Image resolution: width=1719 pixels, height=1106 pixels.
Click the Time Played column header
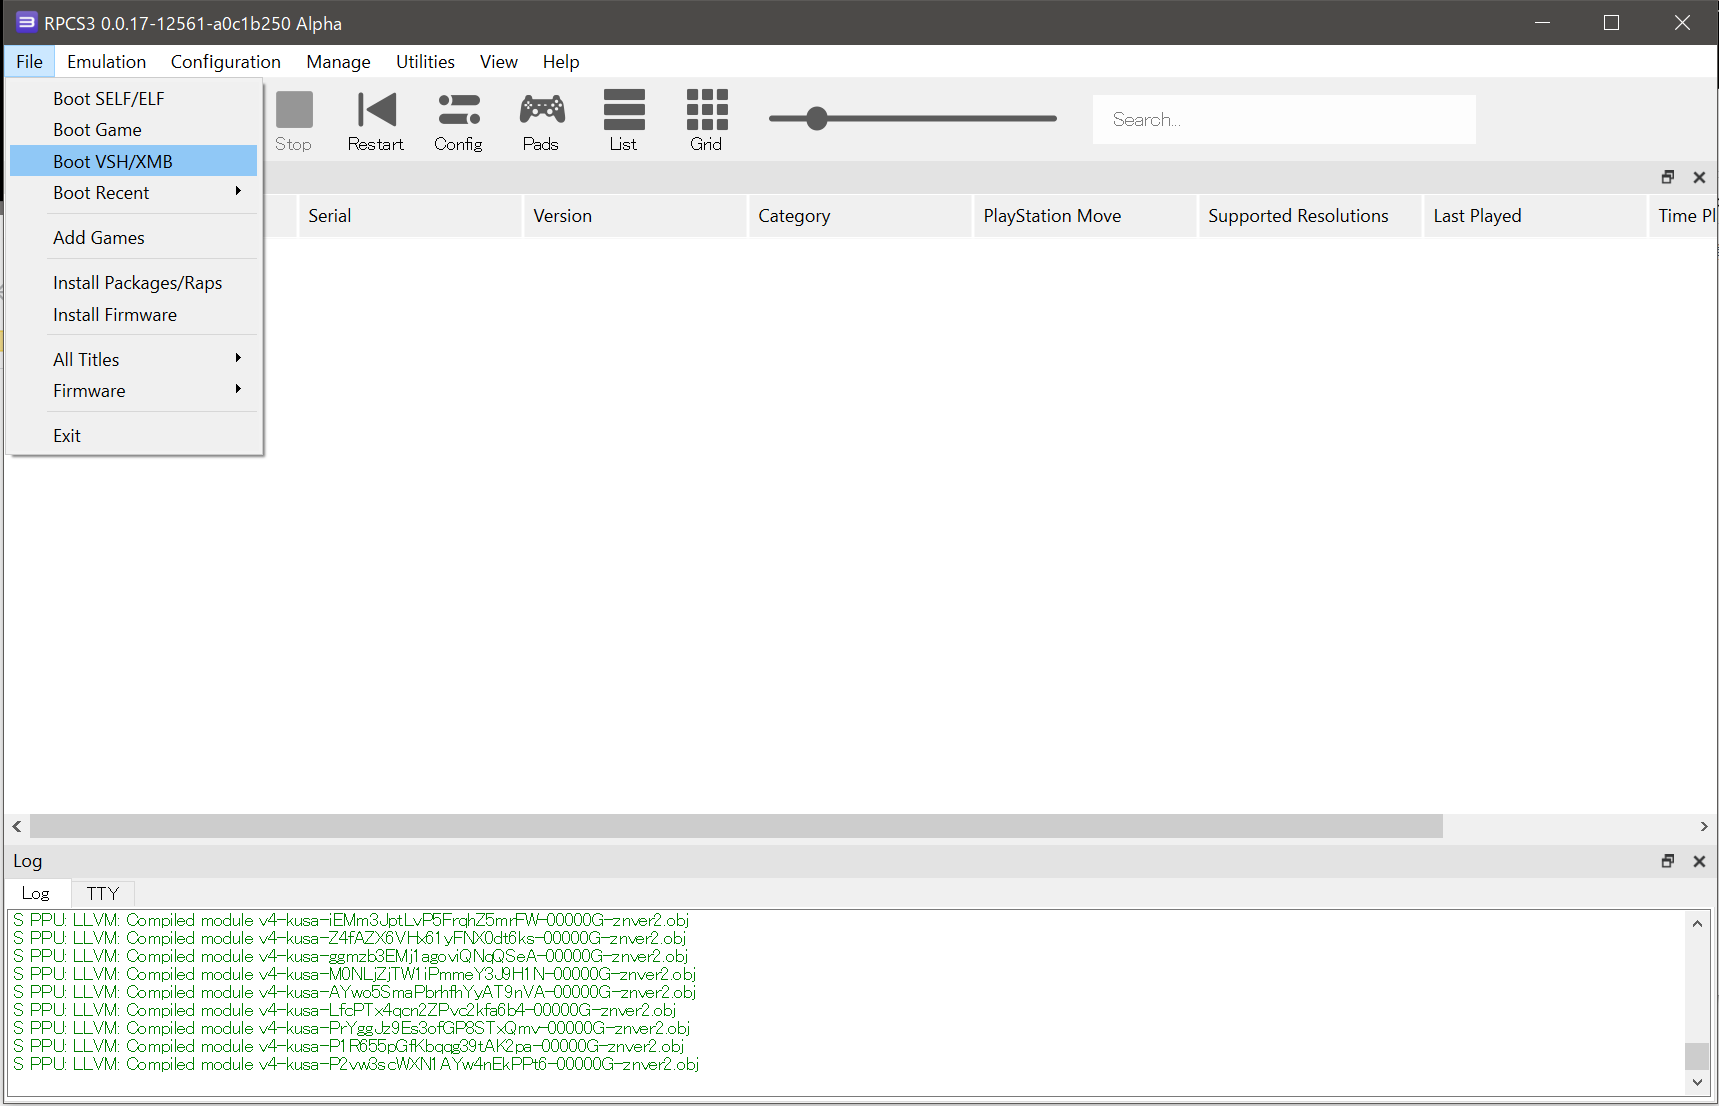tap(1684, 216)
